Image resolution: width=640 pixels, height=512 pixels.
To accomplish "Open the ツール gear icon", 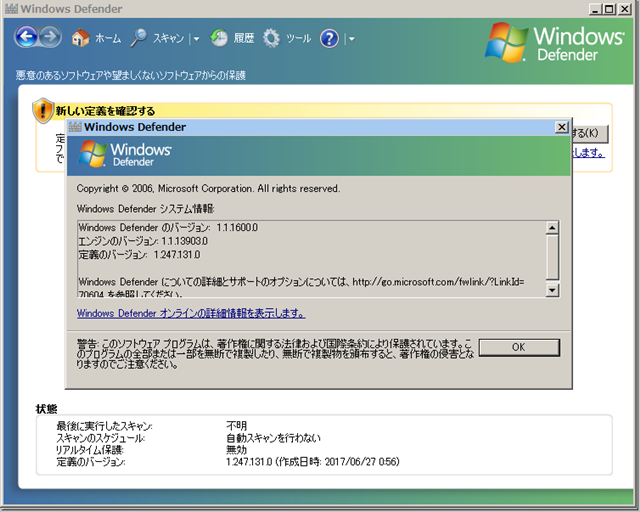I will coord(271,38).
